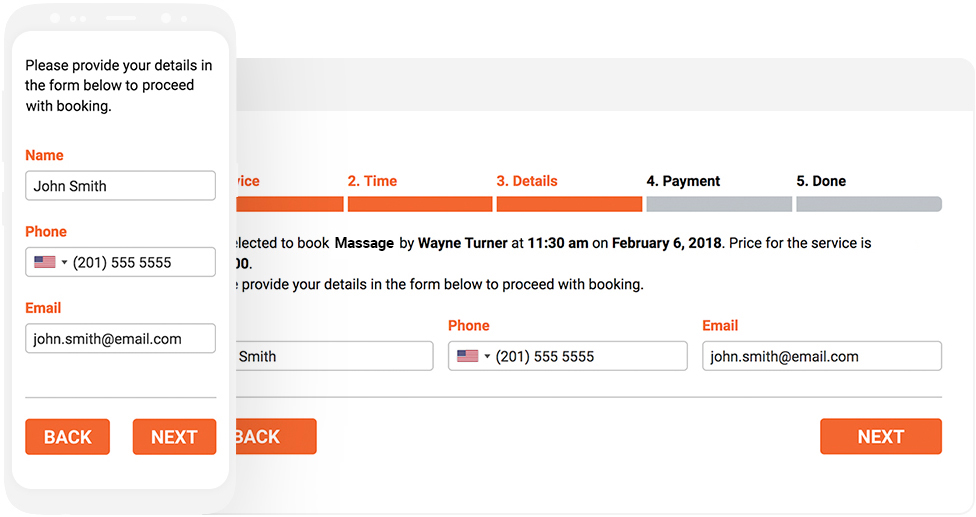Click the US flag icon in mobile Phone field
The height and width of the screenshot is (517, 976).
45,262
